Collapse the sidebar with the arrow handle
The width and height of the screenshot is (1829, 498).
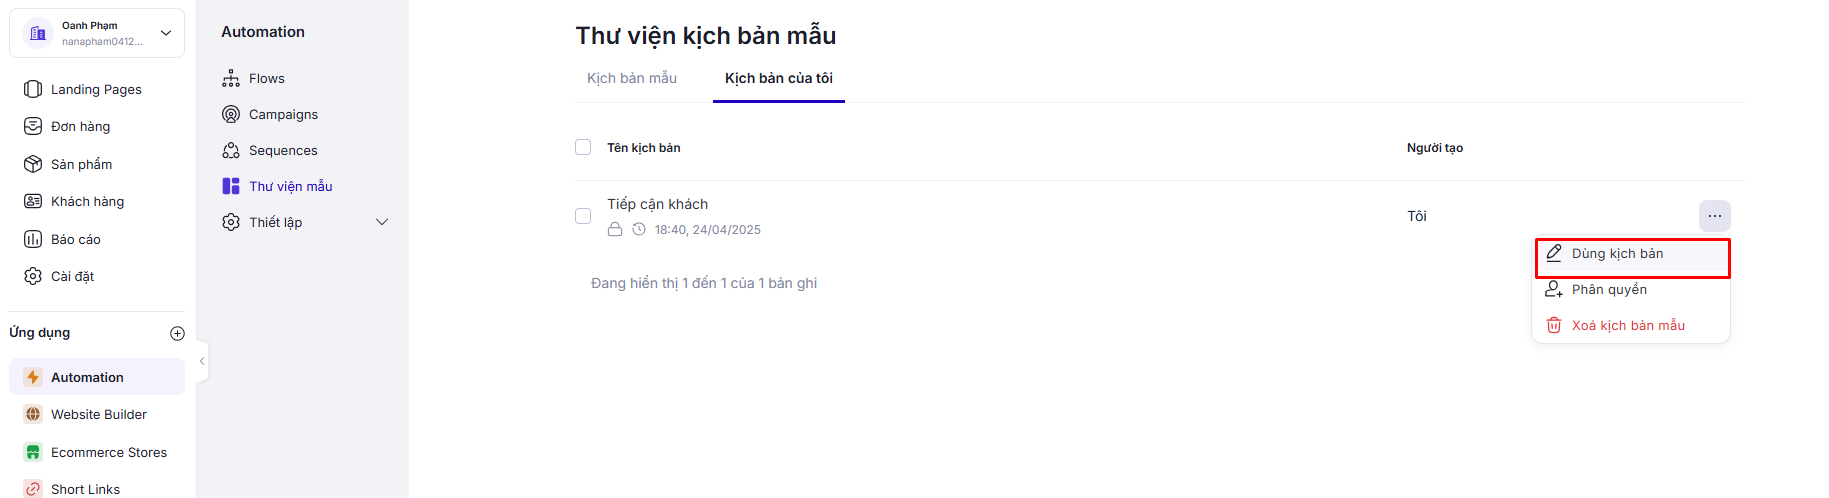(202, 361)
